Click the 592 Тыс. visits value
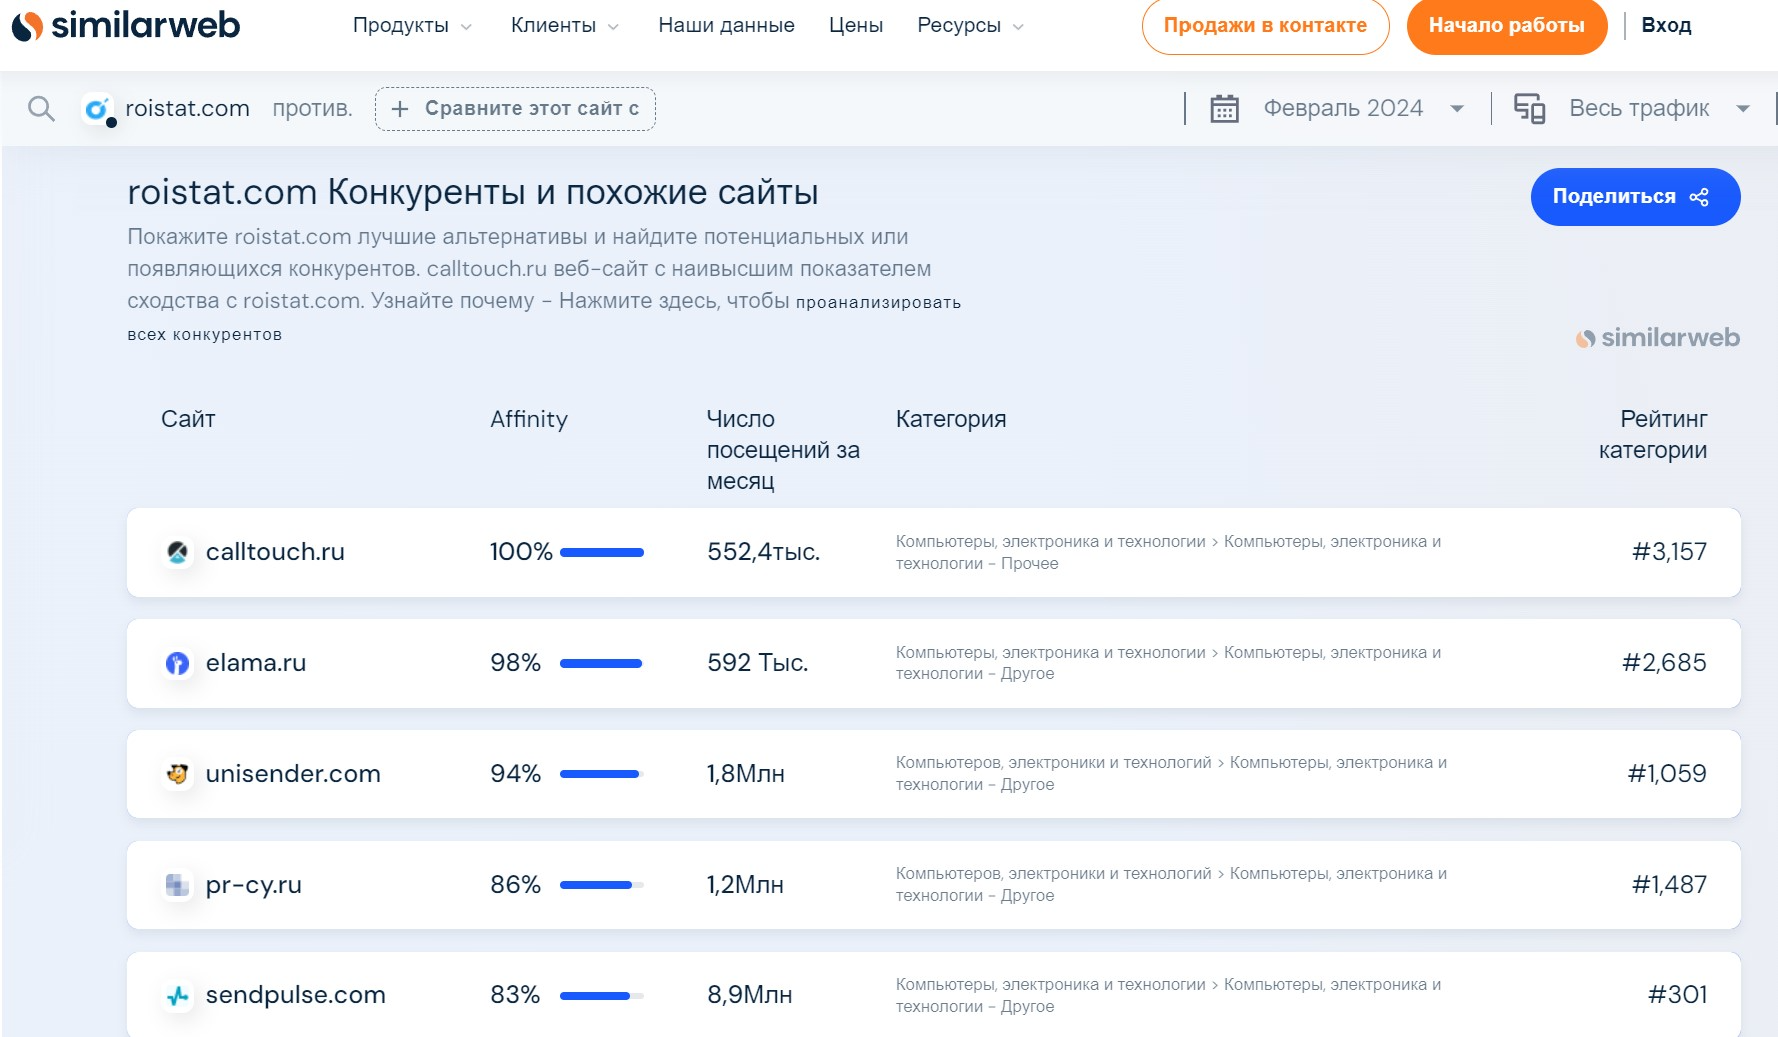Image resolution: width=1778 pixels, height=1037 pixels. point(757,663)
